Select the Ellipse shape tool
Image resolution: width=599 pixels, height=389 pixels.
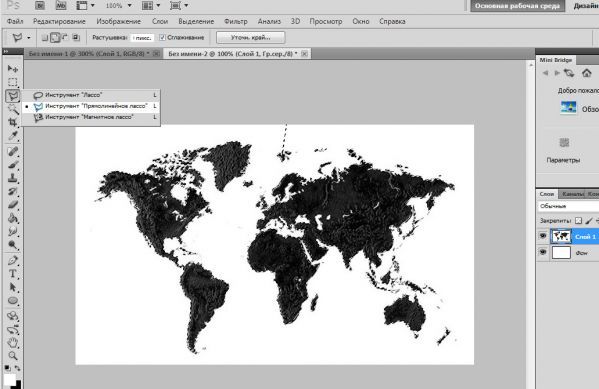point(13,301)
